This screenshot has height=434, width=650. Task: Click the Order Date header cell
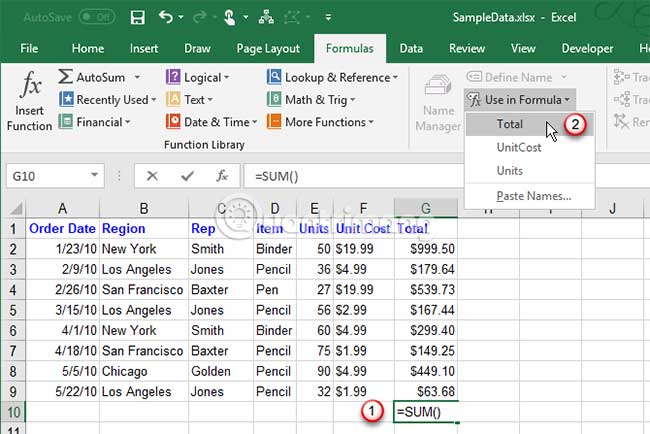[63, 228]
